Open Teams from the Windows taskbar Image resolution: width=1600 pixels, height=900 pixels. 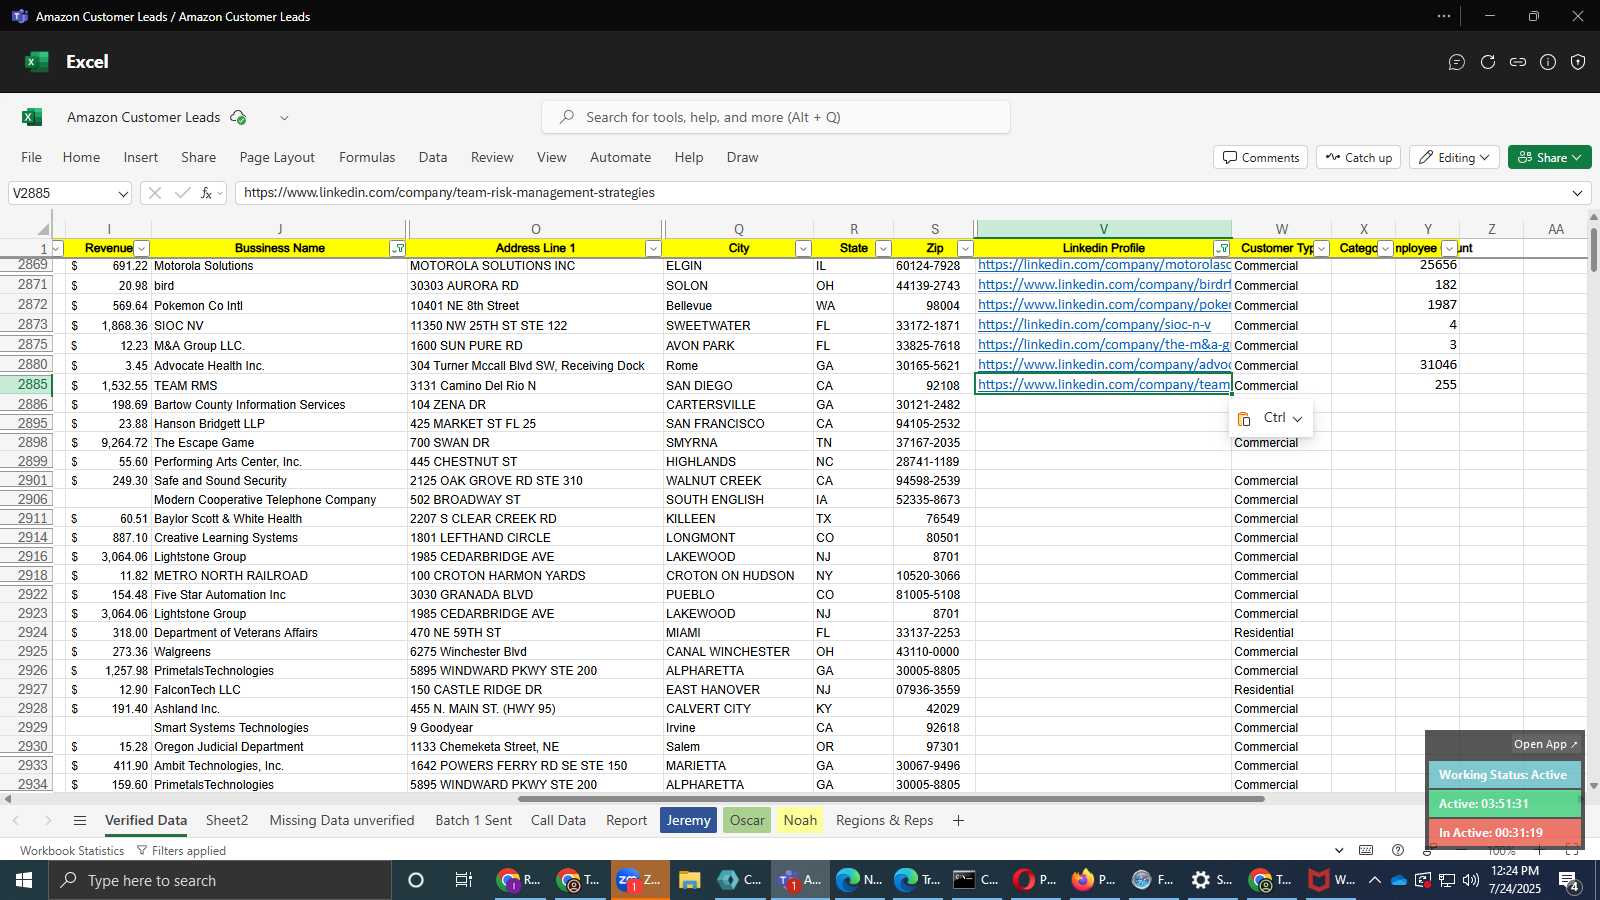tap(800, 880)
